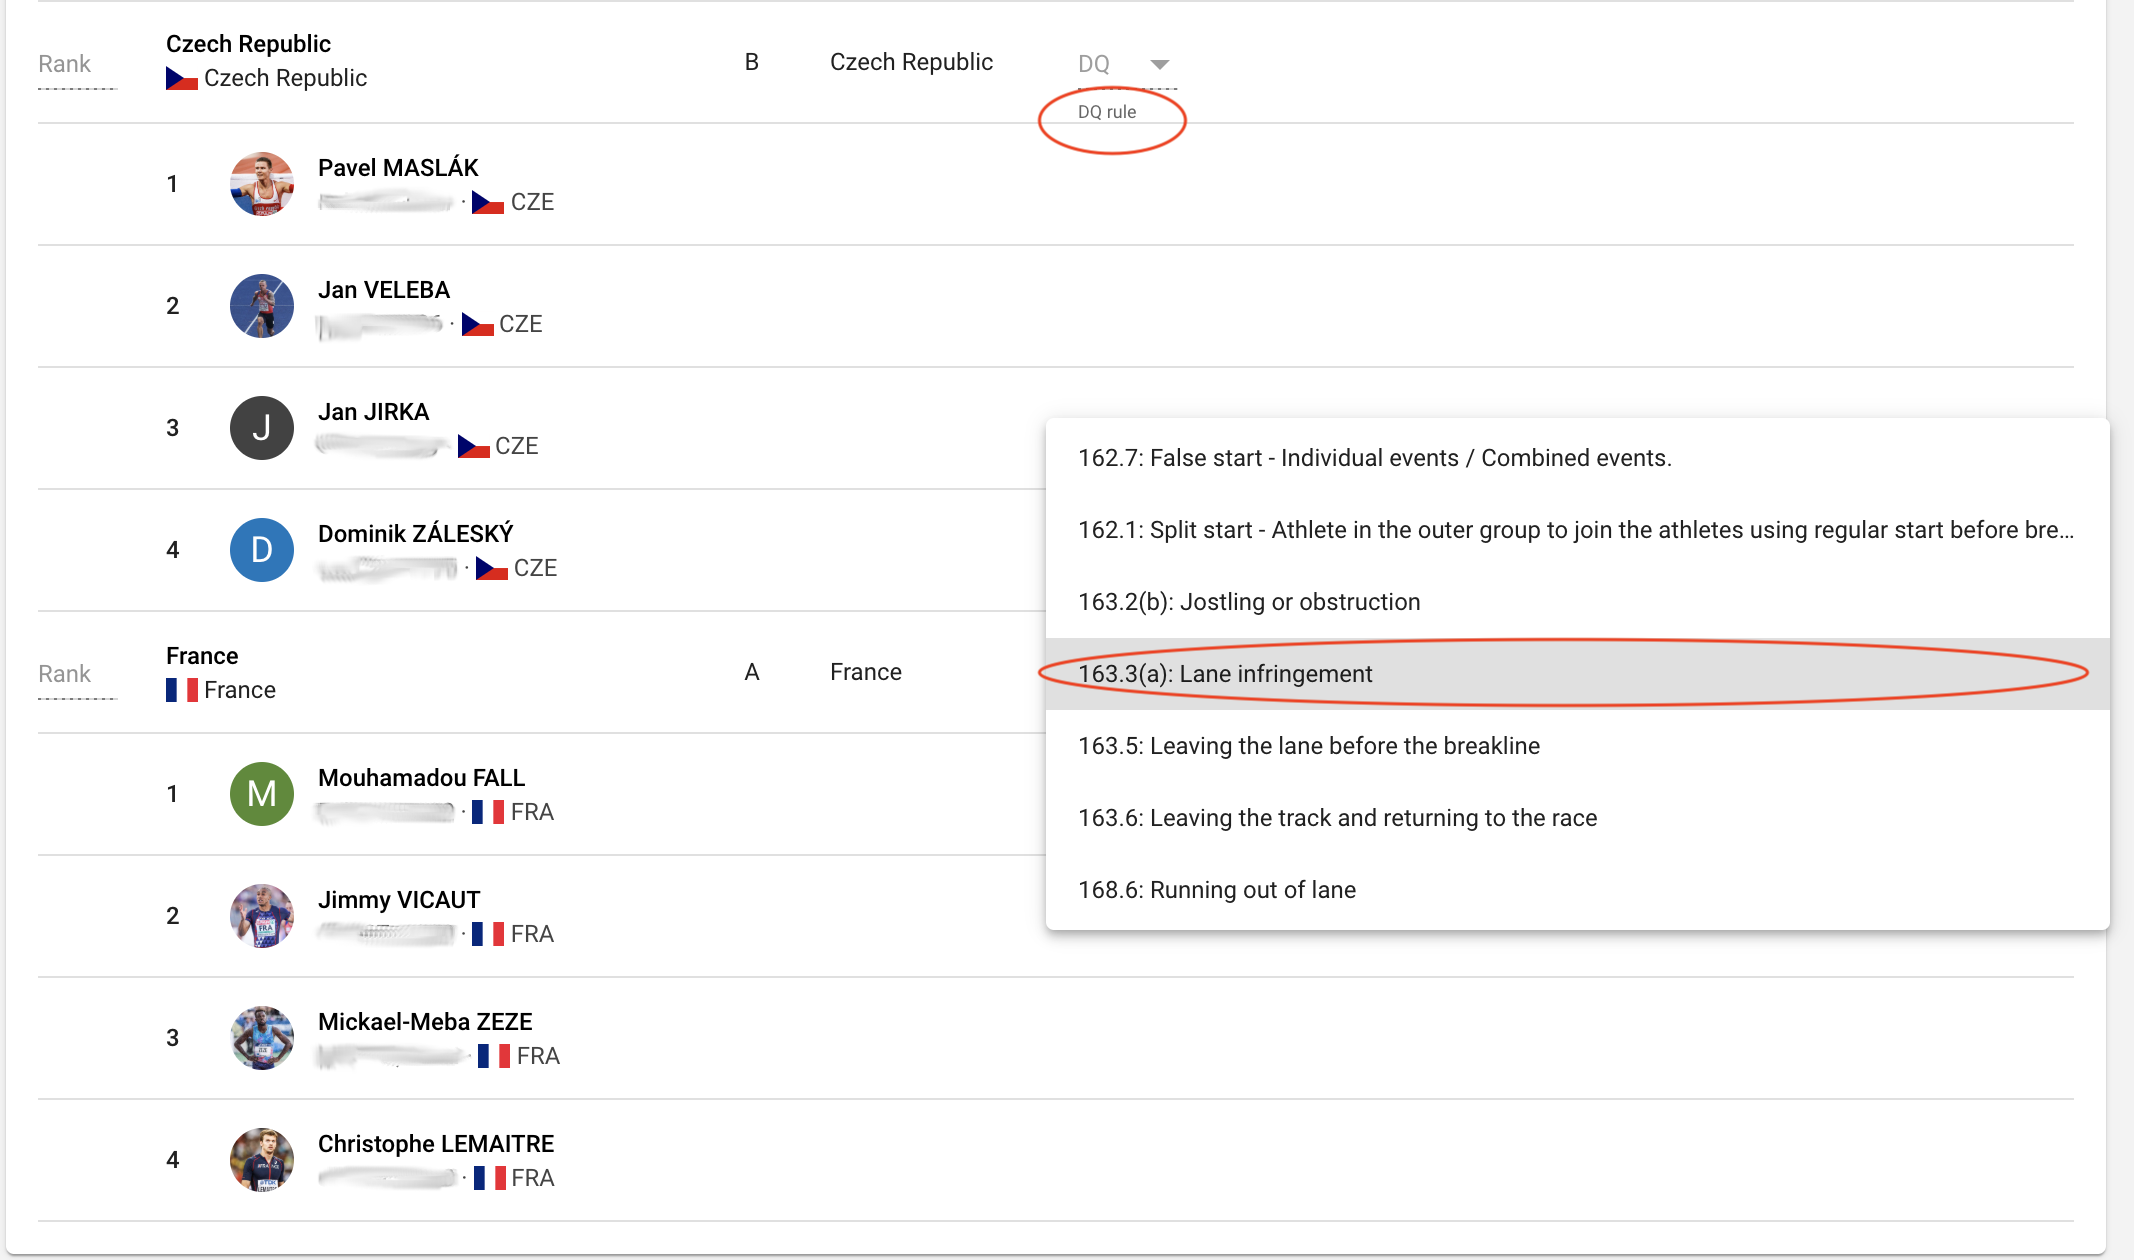2134x1260 pixels.
Task: Choose '168.6: Running out of lane'
Action: [1216, 890]
